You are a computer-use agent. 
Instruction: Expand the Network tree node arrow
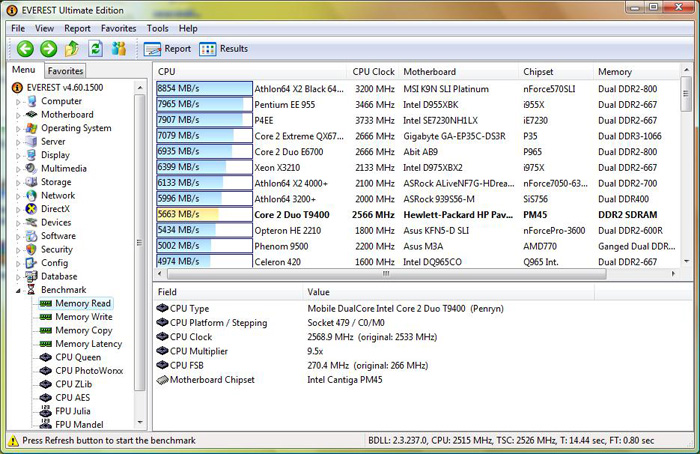pos(18,196)
